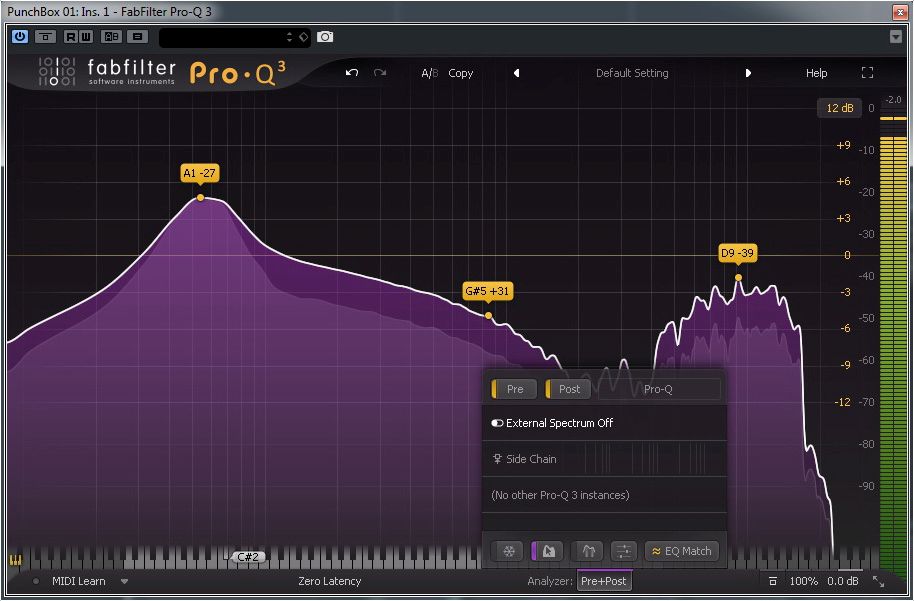Click the G#5 +31 spectrum peak label
This screenshot has width=914, height=601.
487,291
